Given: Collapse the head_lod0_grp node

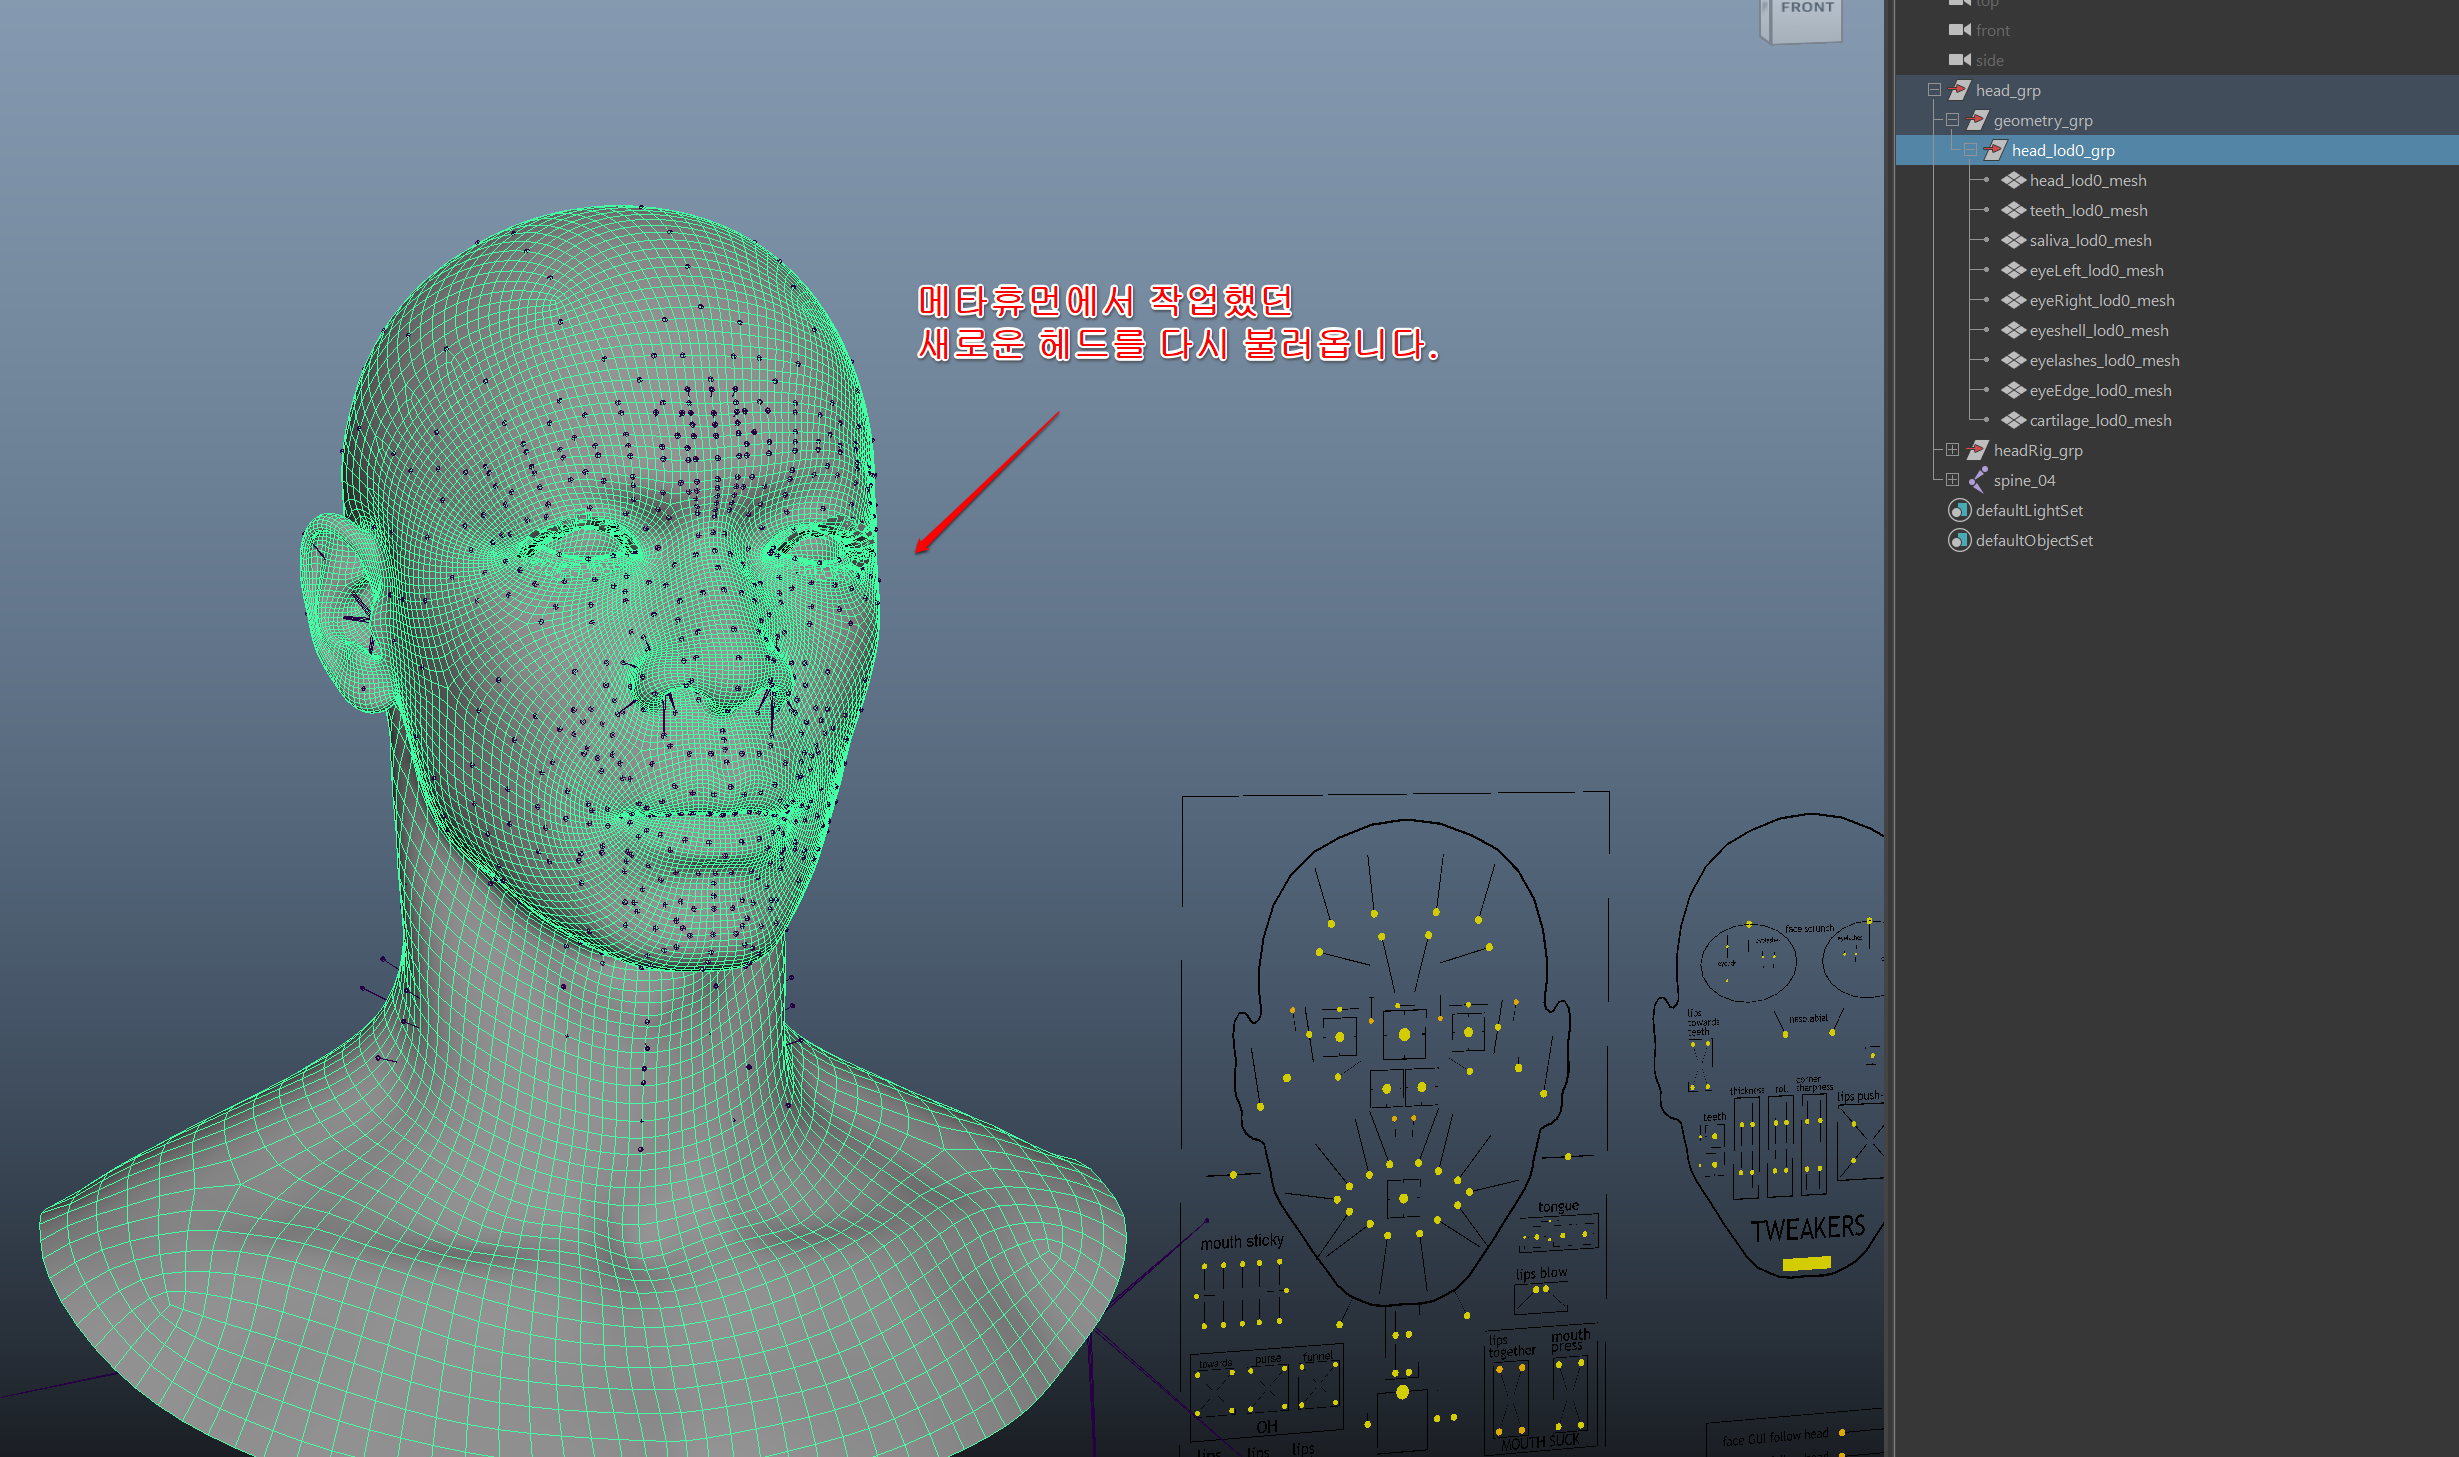Looking at the screenshot, I should pos(1970,150).
